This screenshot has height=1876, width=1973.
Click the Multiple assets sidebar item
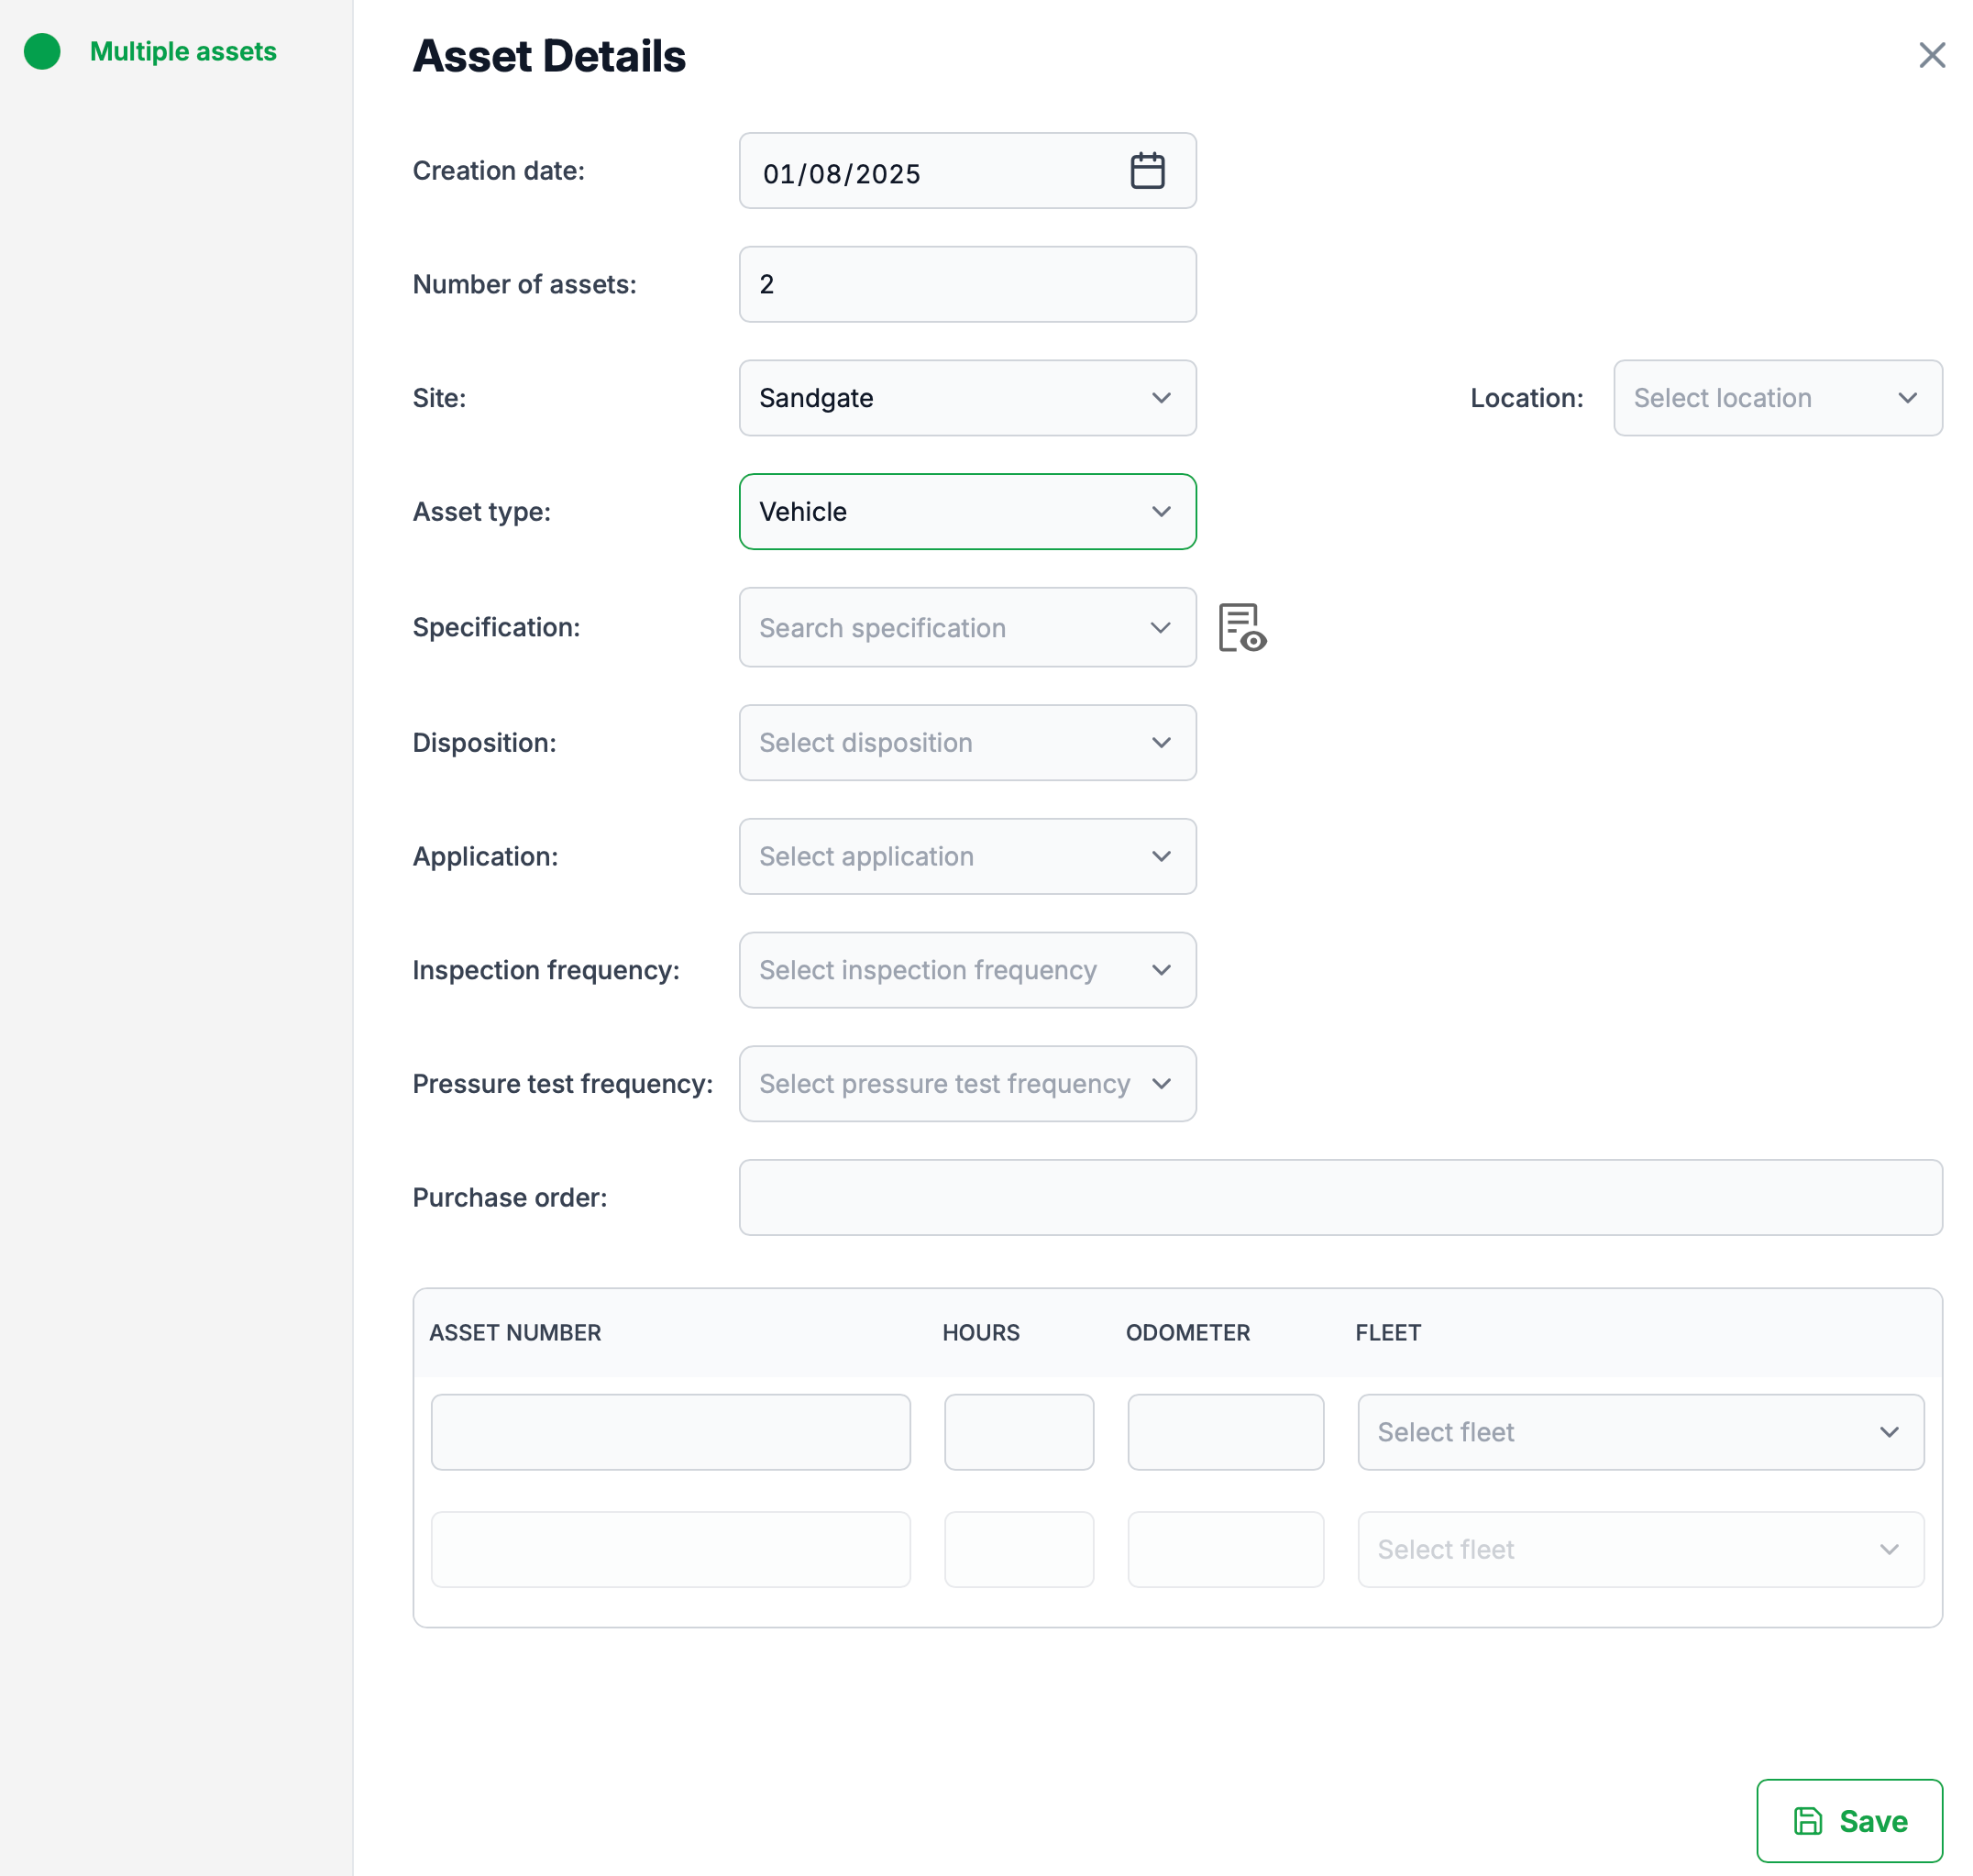click(x=183, y=51)
